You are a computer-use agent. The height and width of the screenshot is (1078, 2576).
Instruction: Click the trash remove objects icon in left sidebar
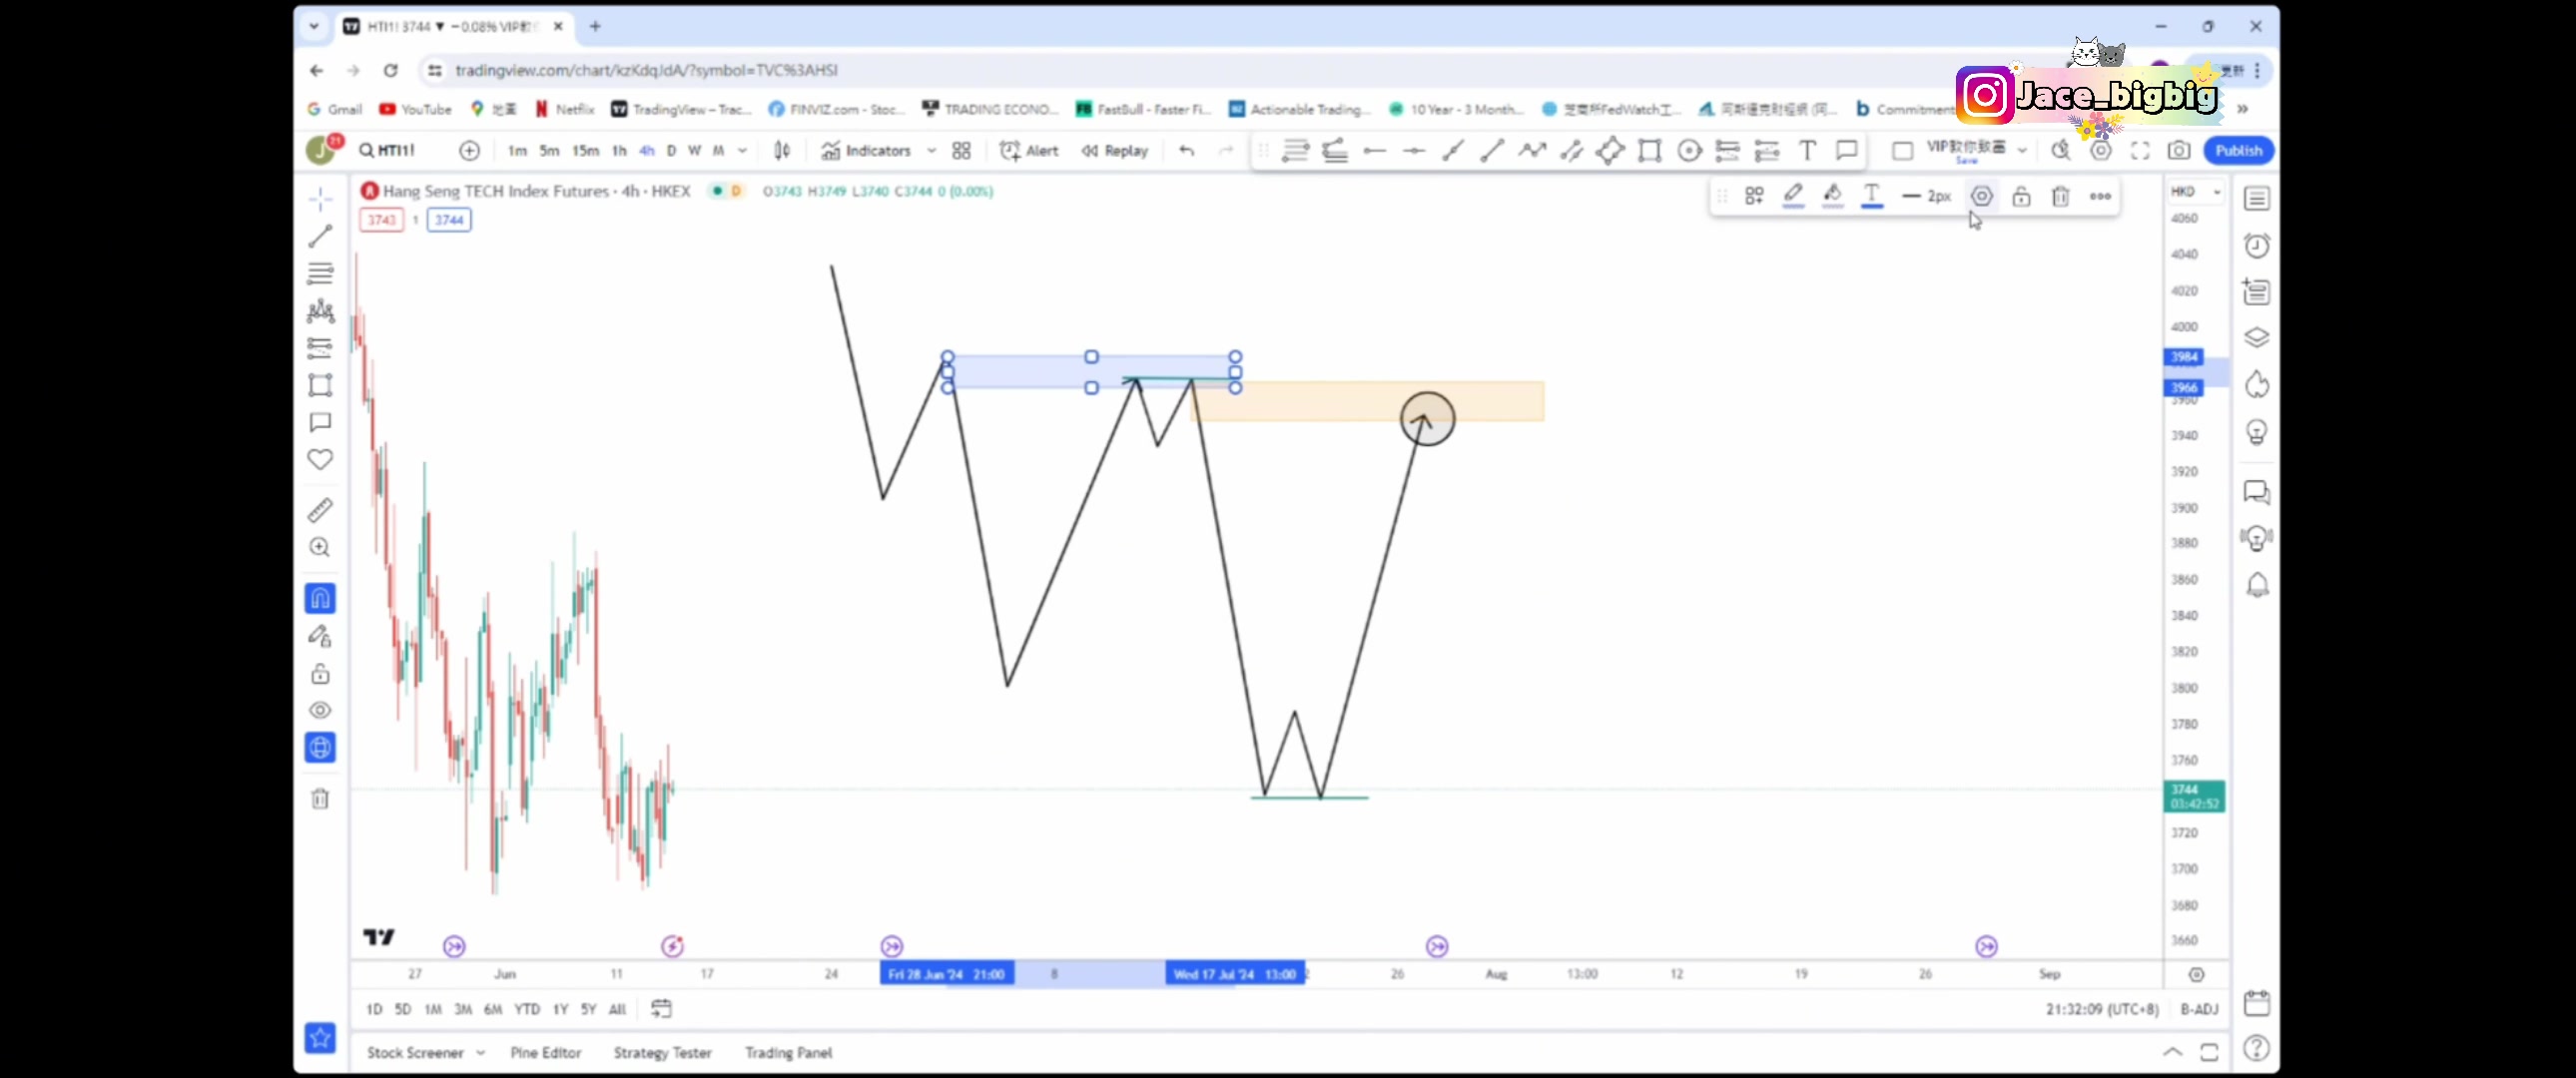(320, 798)
